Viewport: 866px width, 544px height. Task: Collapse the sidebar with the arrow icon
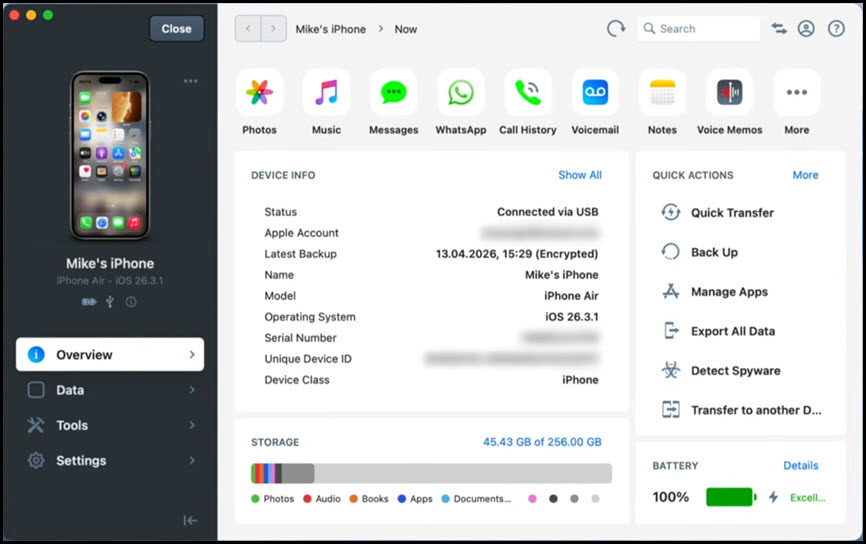coord(190,520)
